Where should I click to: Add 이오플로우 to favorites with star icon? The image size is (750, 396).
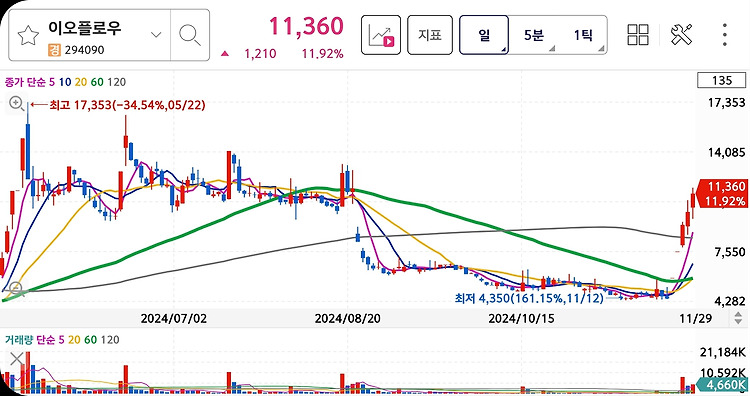pyautogui.click(x=28, y=35)
